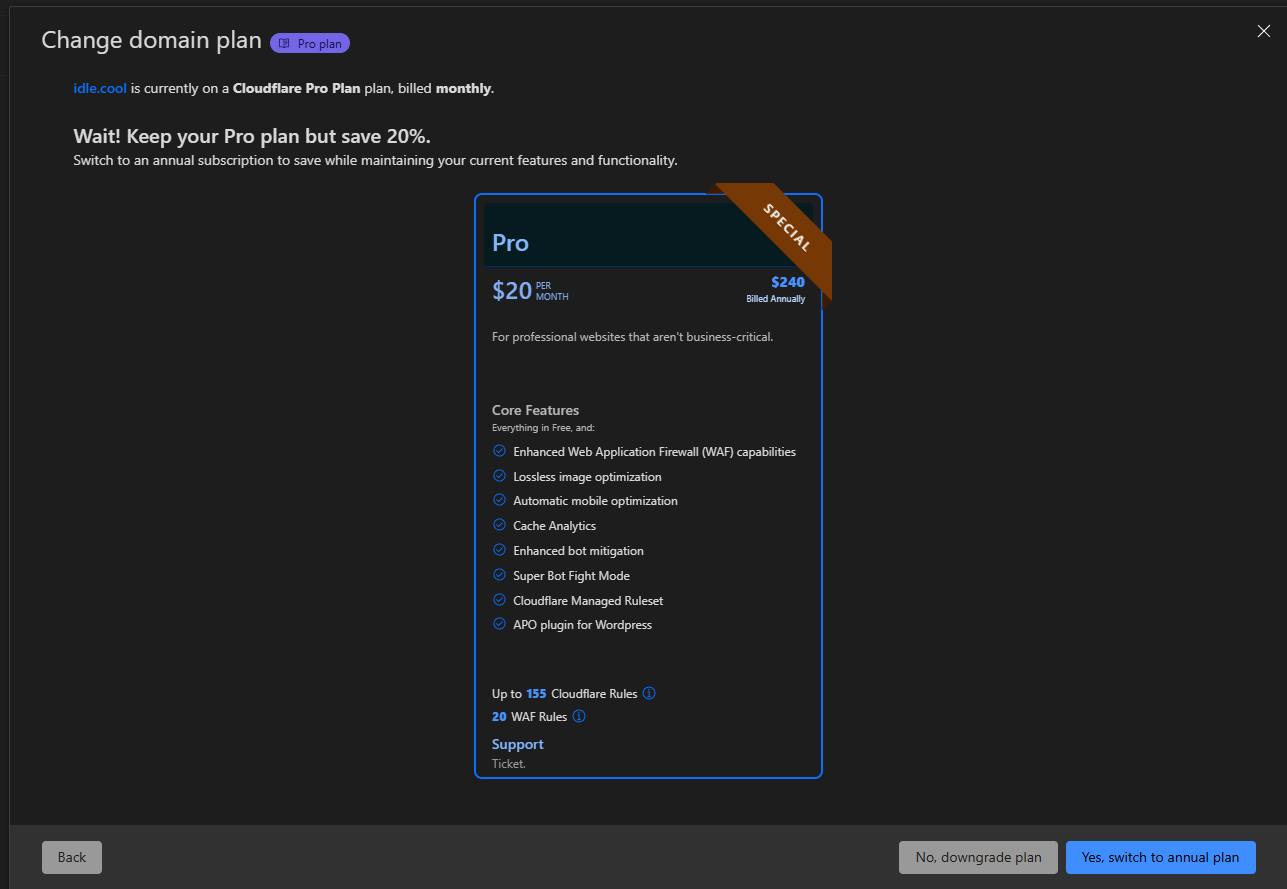Viewport: 1287px width, 889px height.
Task: Click the $20 per month price
Action: [530, 291]
